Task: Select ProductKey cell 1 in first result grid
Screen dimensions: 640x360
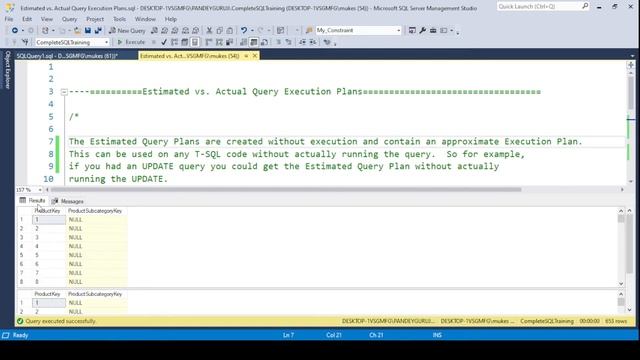Action: click(49, 220)
